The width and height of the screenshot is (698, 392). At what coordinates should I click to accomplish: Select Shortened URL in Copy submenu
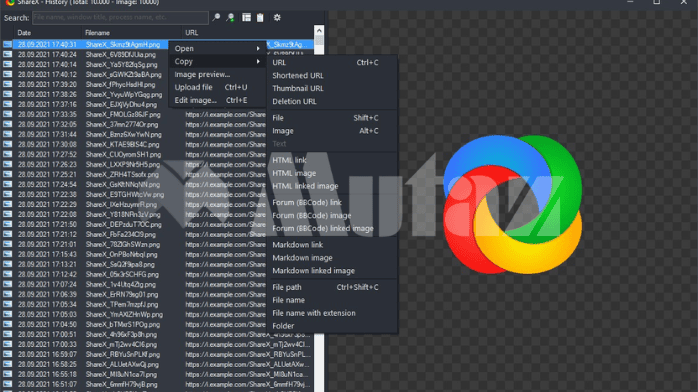pos(332,76)
